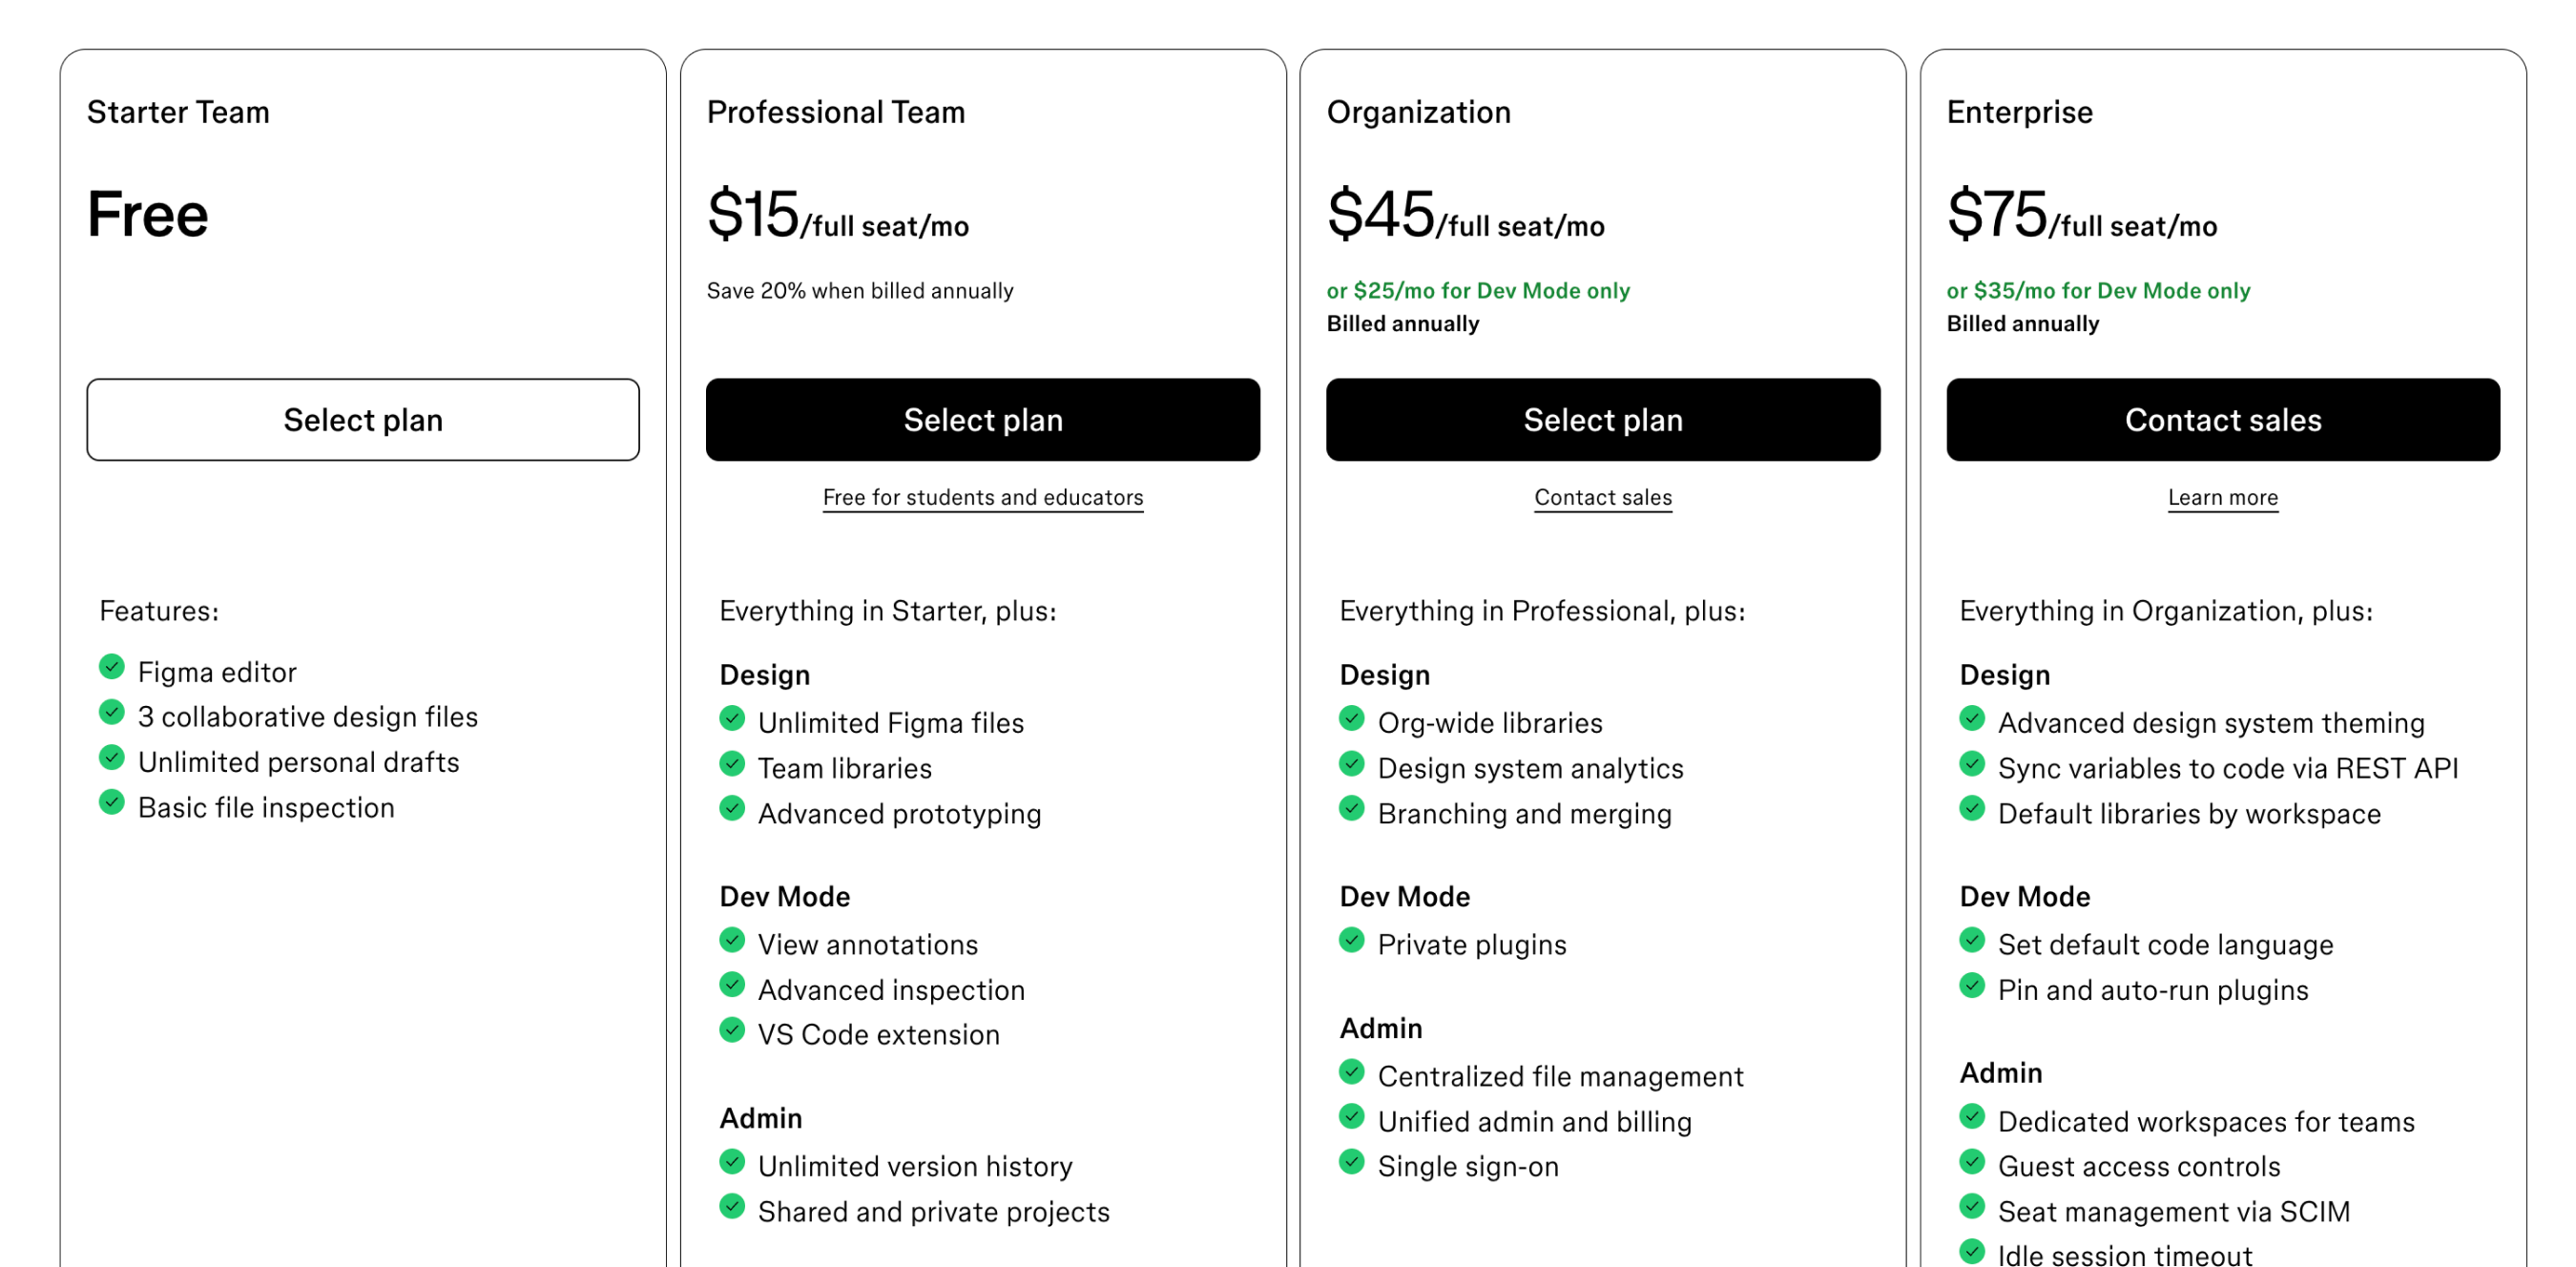Click the checkmark next to Private plugins
The width and height of the screenshot is (2576, 1267).
click(x=1352, y=939)
